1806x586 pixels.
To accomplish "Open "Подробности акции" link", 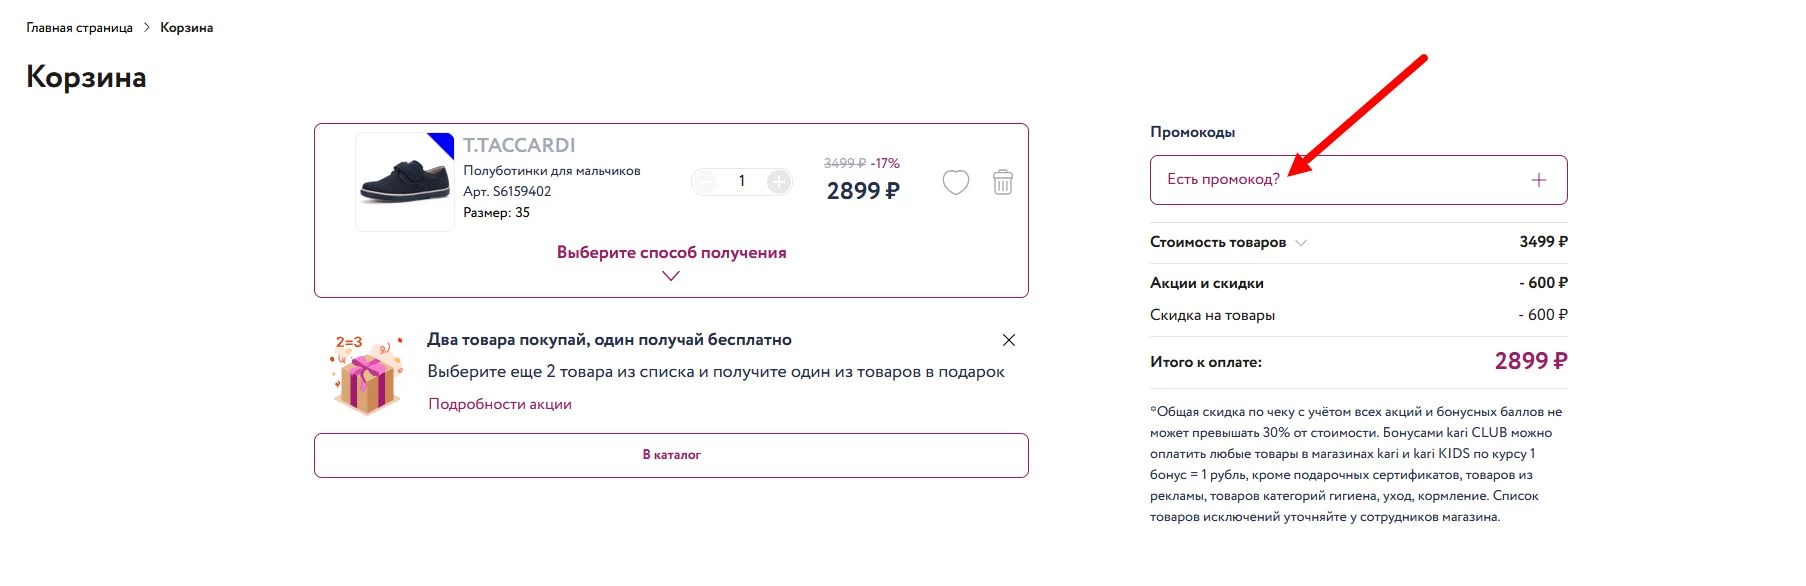I will [x=499, y=403].
